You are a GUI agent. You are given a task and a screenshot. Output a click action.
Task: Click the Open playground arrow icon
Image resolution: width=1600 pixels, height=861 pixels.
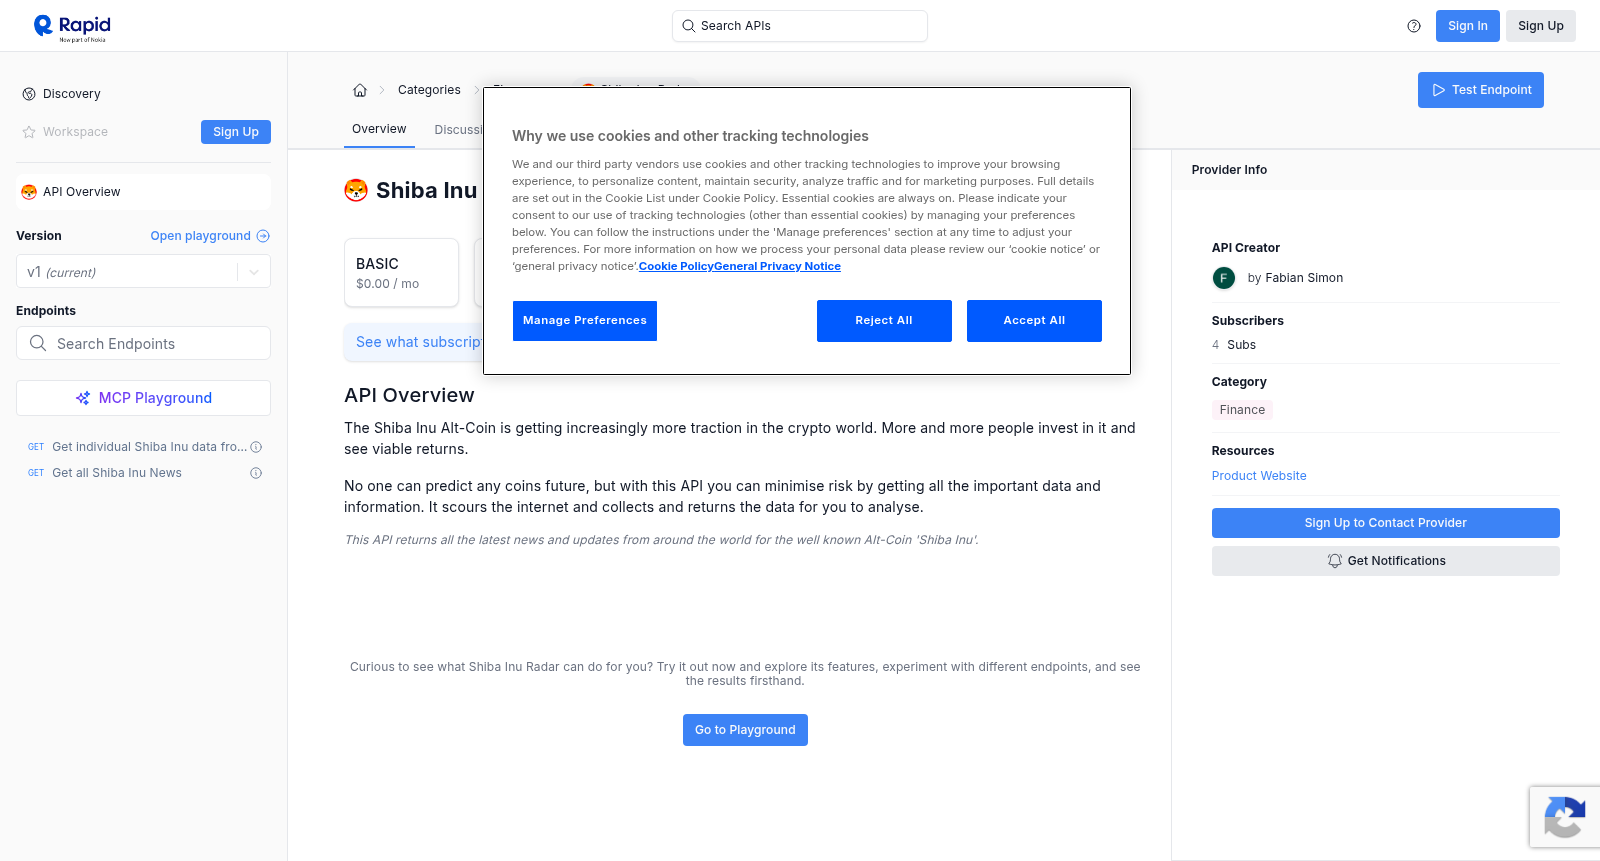tap(263, 236)
